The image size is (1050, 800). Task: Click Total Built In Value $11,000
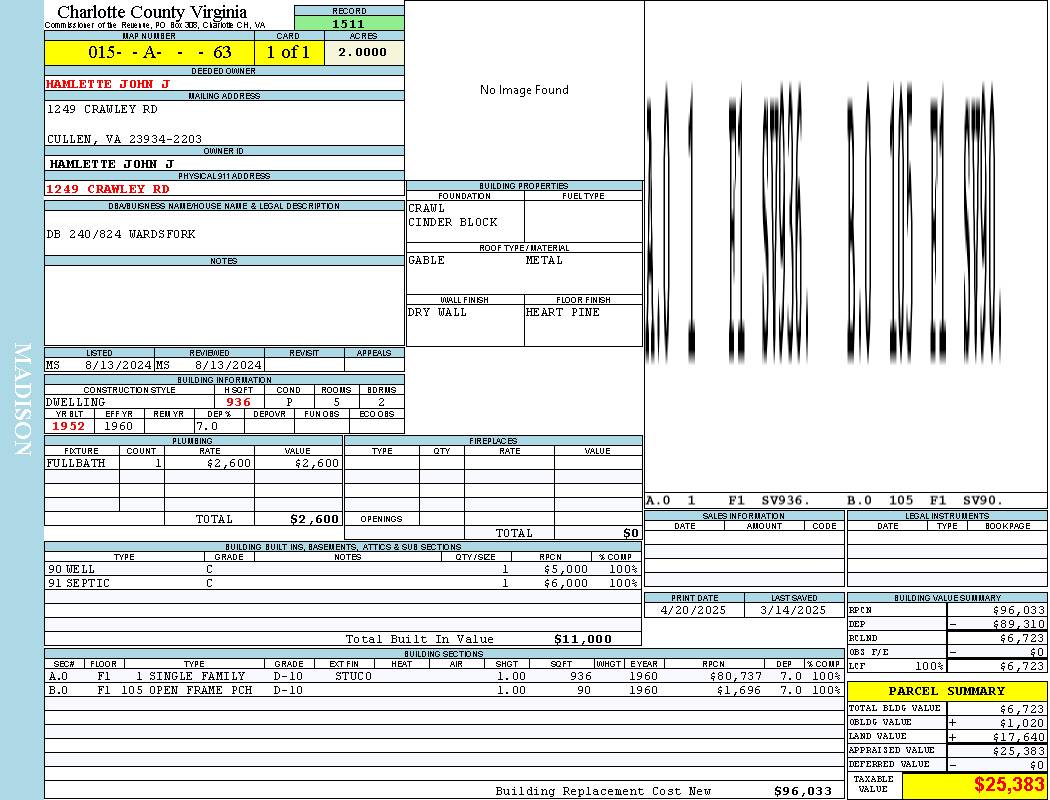pyautogui.click(x=583, y=639)
